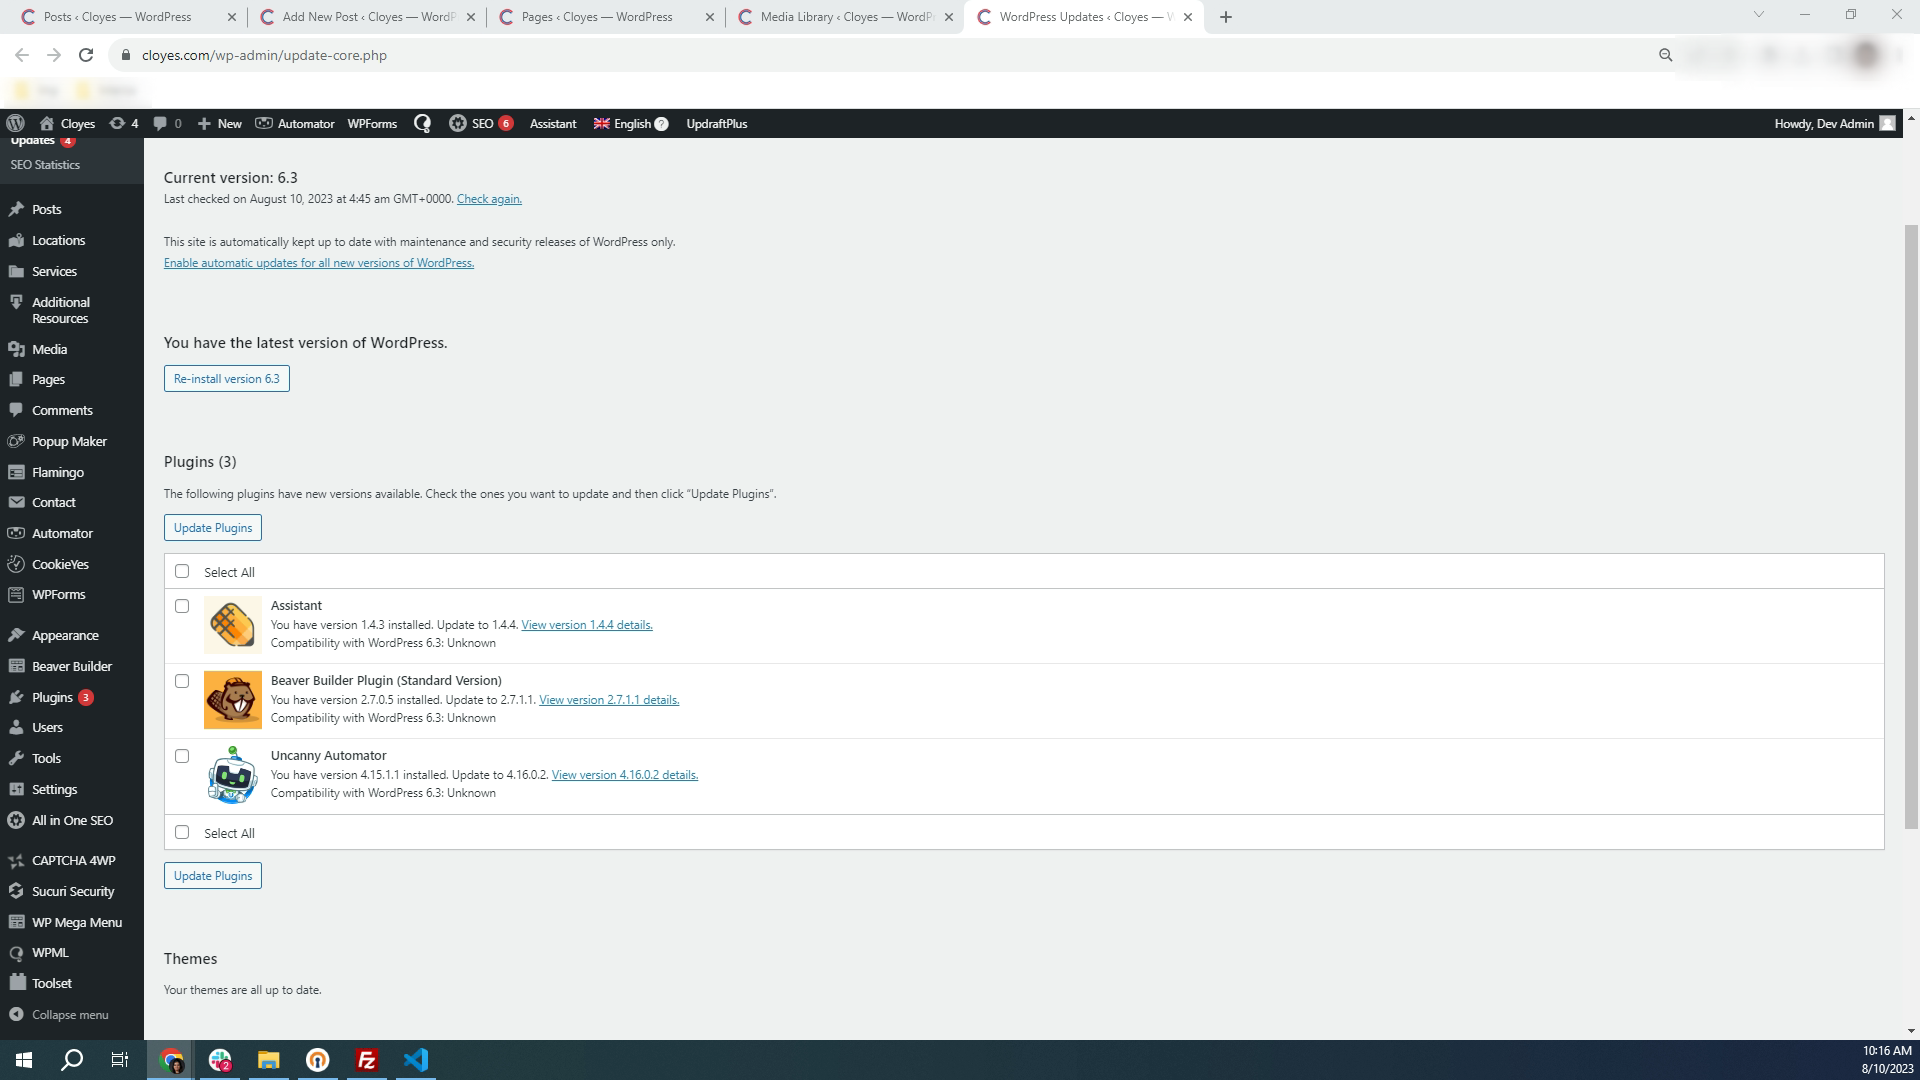Viewport: 1920px width, 1080px height.
Task: Click the Media icon in sidebar
Action: tap(16, 349)
